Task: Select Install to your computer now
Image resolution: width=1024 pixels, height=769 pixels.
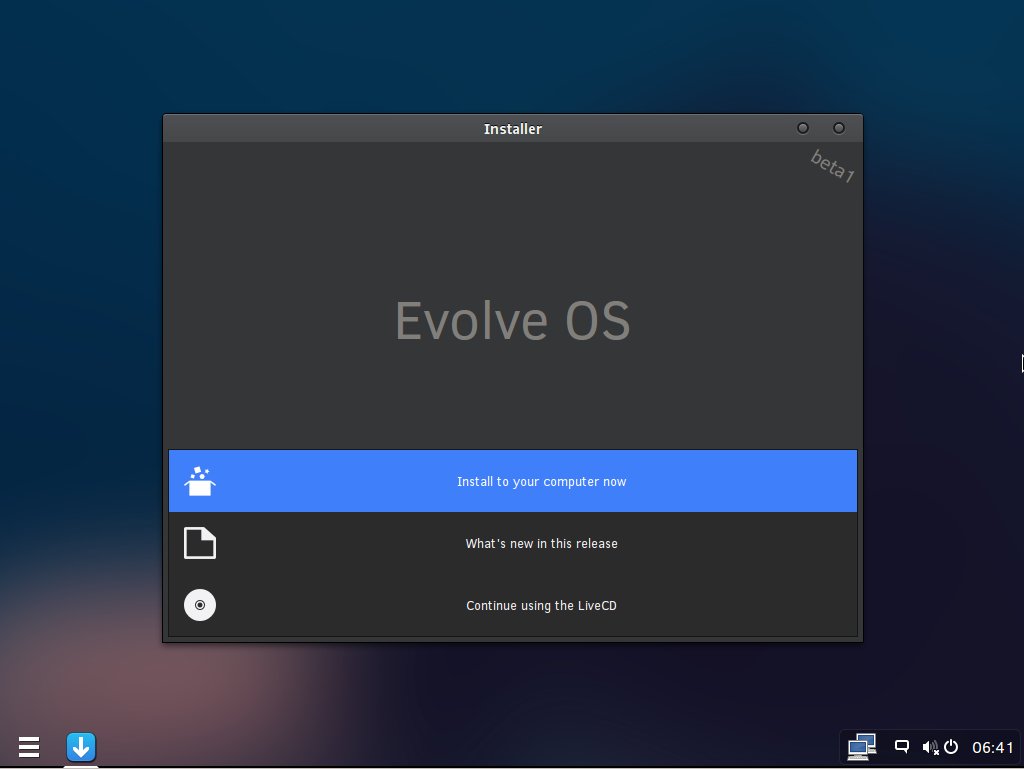Action: pos(513,481)
